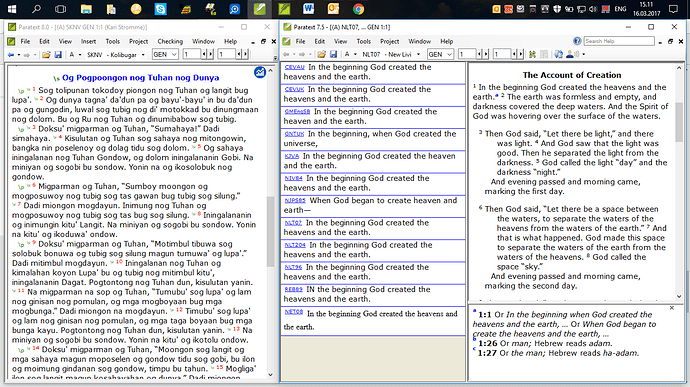The image size is (690, 387).
Task: Save with floppy icon in Paratext 8.0
Action: pos(58,55)
